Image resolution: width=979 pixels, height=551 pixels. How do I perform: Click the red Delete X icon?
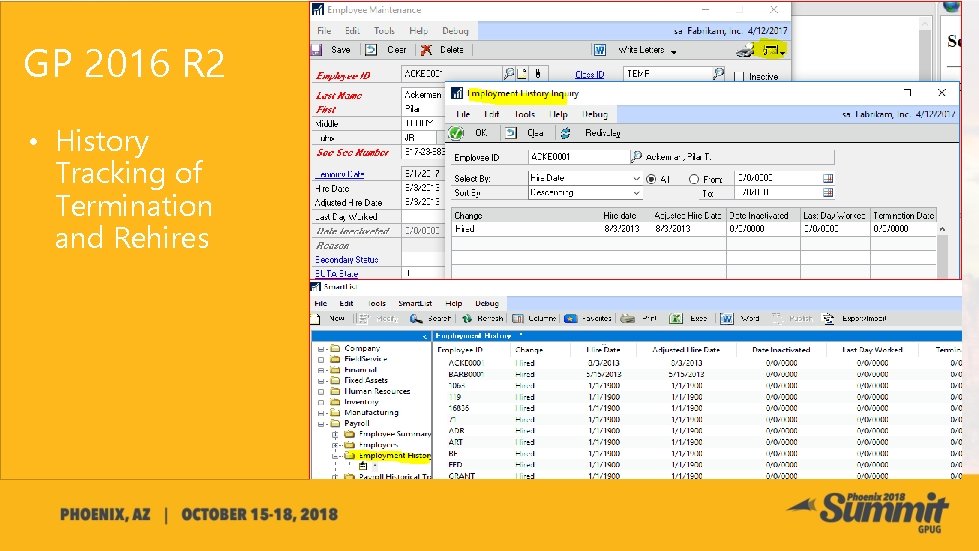point(426,50)
